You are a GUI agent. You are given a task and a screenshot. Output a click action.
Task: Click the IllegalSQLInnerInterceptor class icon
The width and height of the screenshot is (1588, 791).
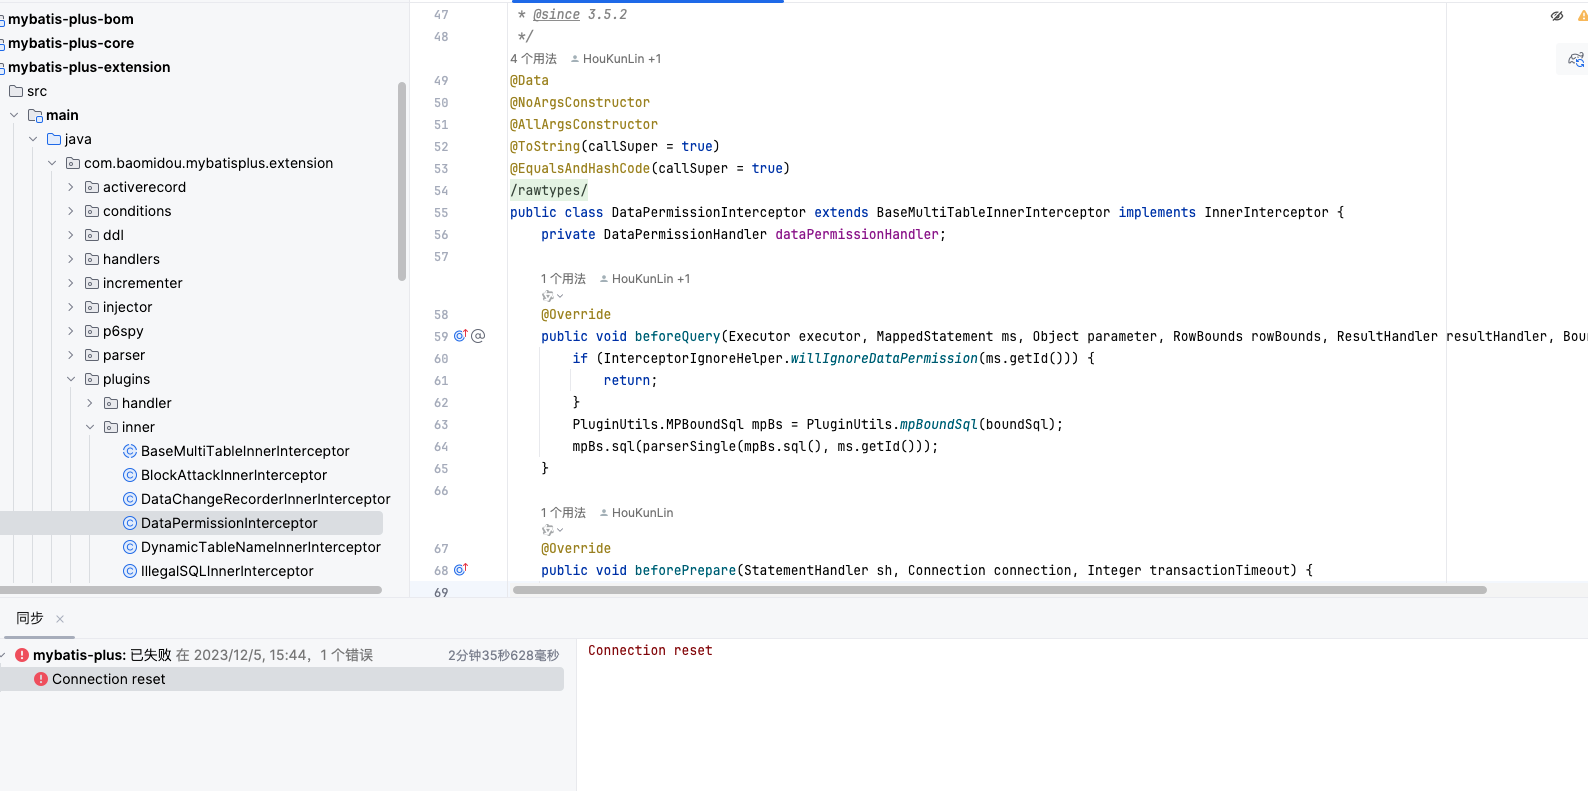[x=130, y=571]
